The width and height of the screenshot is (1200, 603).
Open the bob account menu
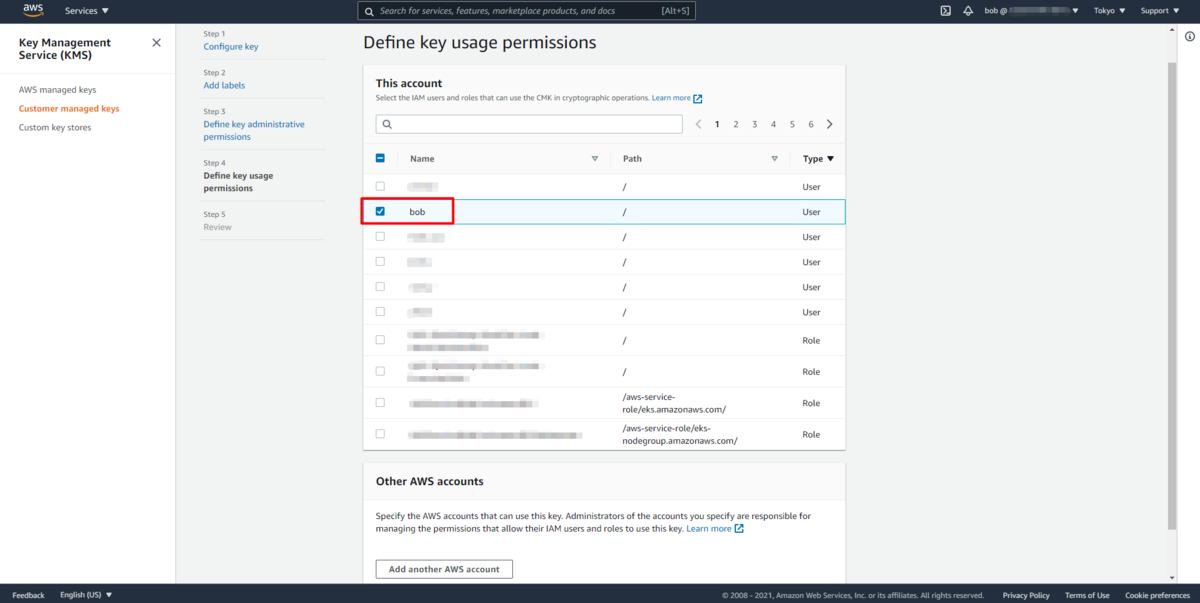coord(1033,11)
